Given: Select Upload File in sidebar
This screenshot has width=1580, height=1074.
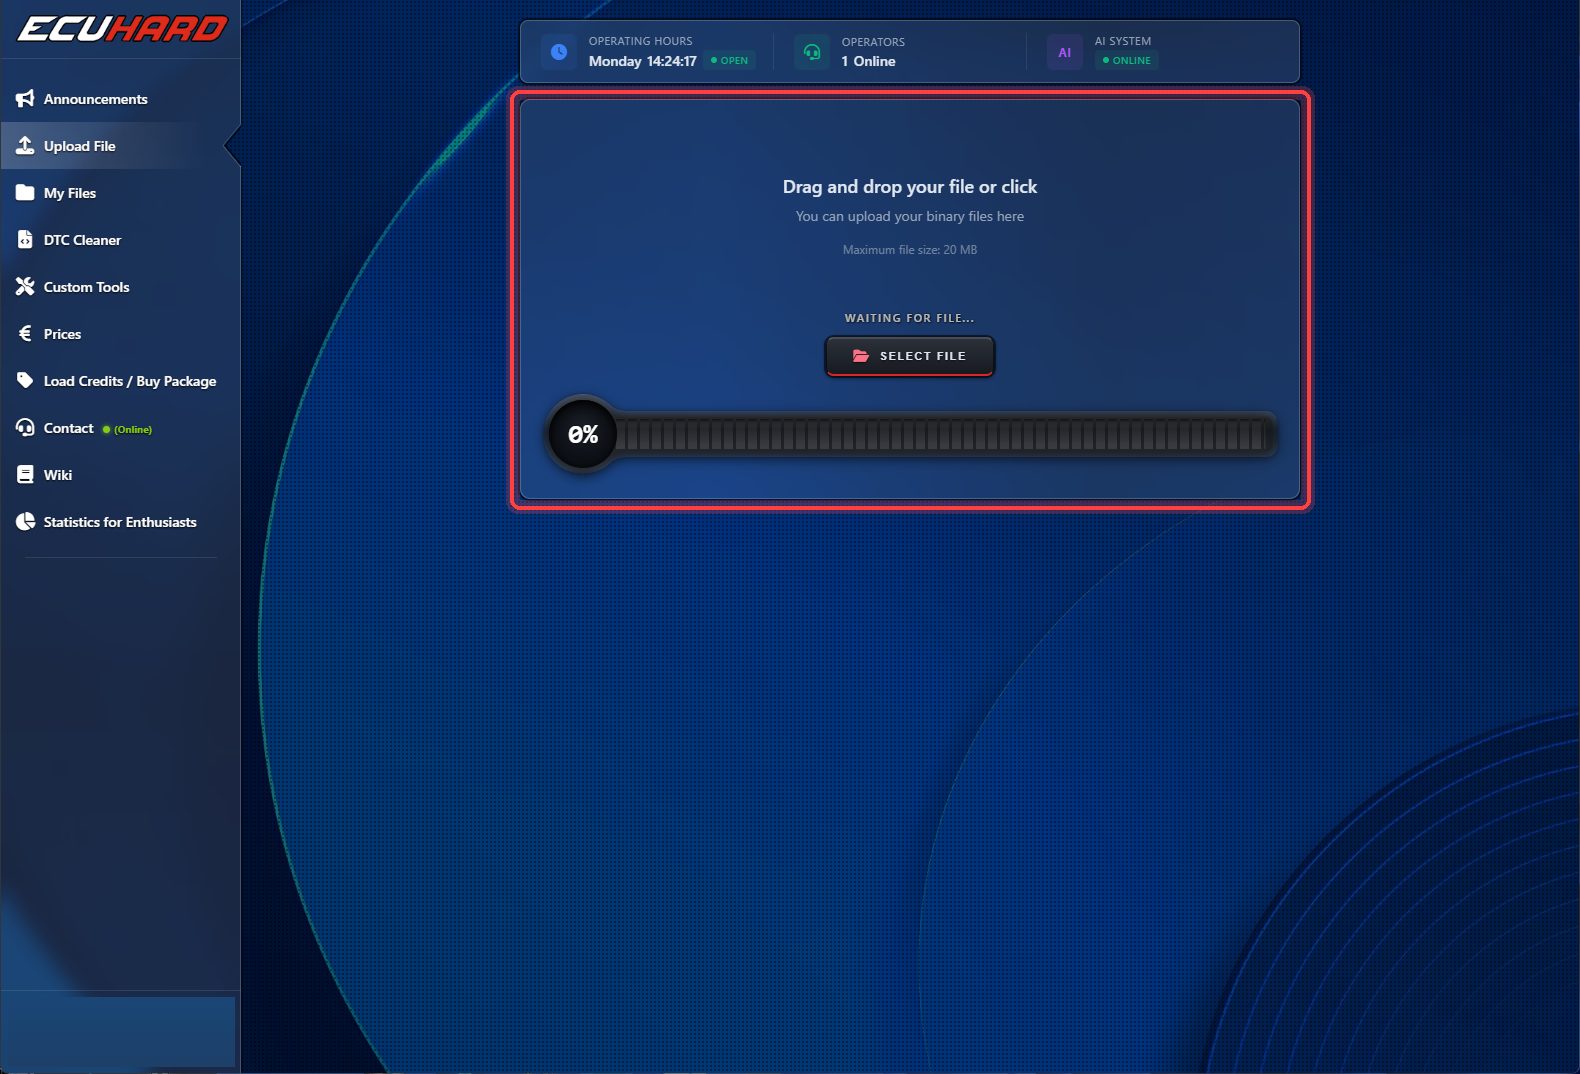Looking at the screenshot, I should click(120, 146).
